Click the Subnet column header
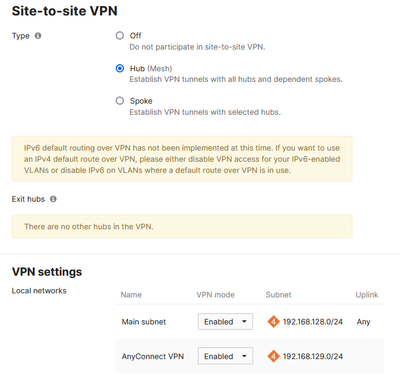Viewport: 400px width, 381px height. 278,295
